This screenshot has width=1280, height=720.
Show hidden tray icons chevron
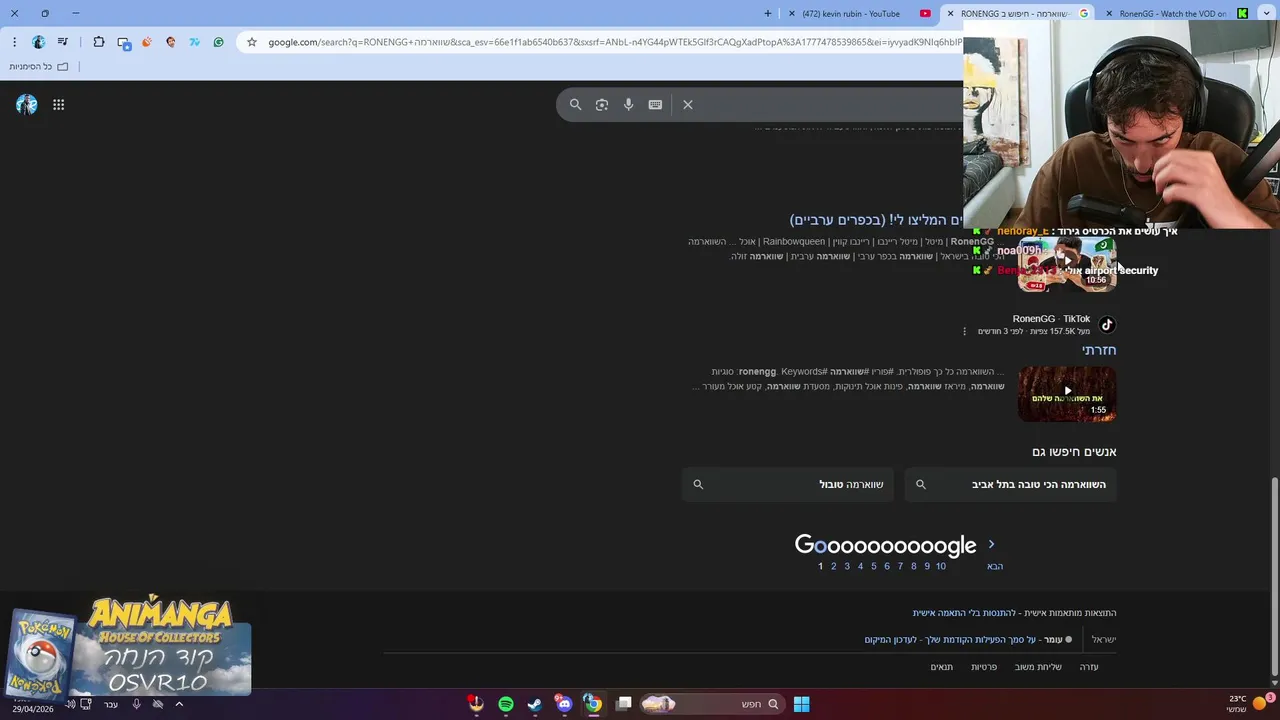point(179,704)
